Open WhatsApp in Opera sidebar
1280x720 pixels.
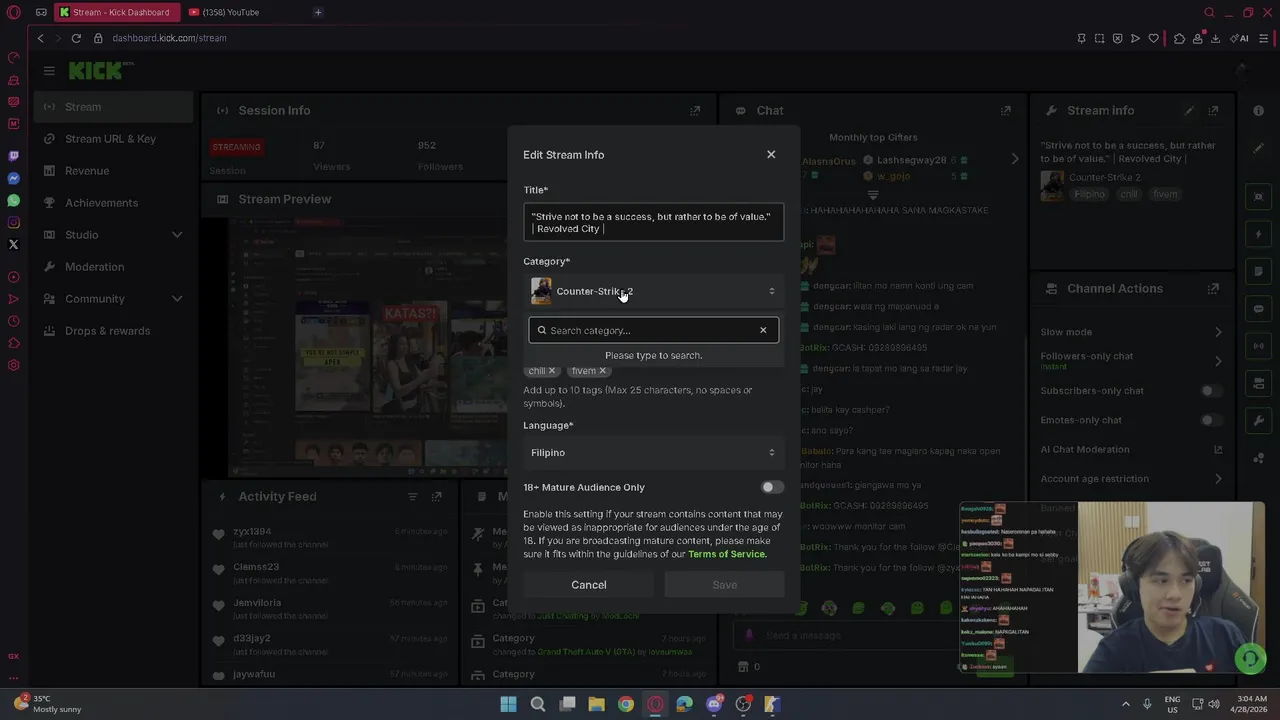pyautogui.click(x=13, y=200)
